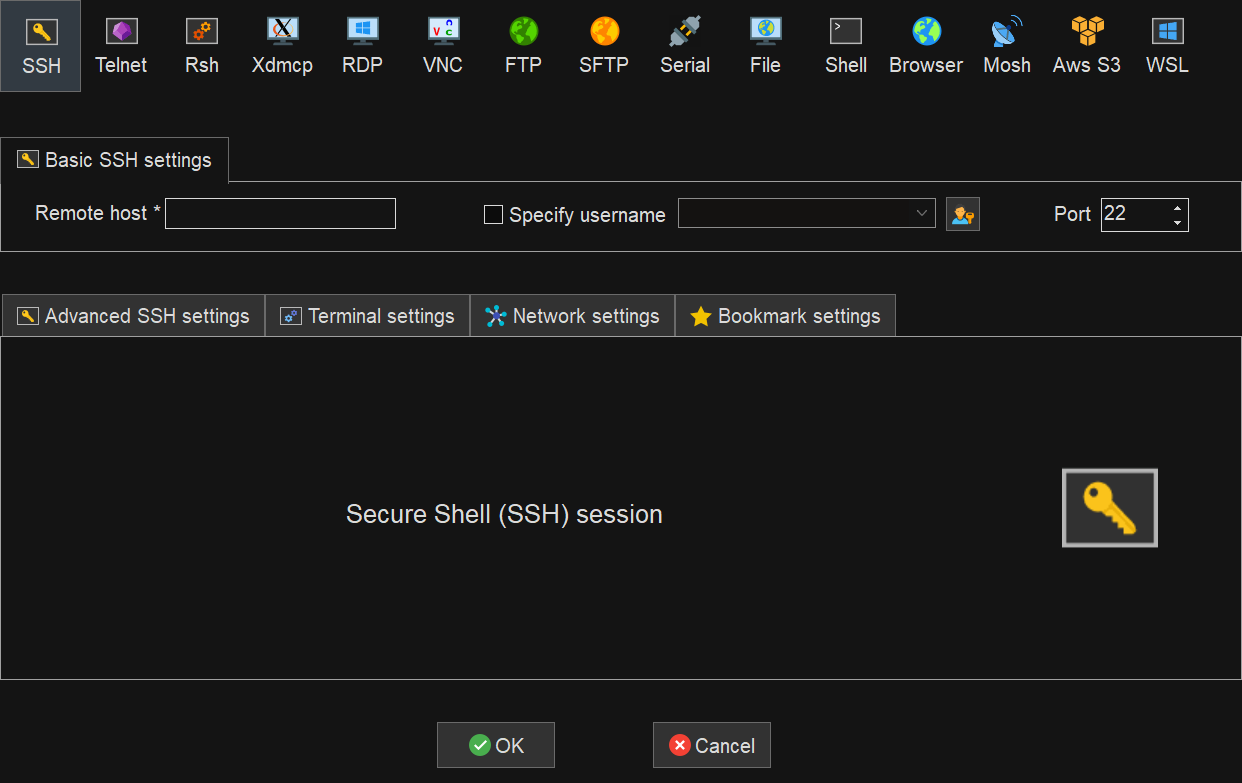Select the RDP session icon
The width and height of the screenshot is (1242, 783).
tap(362, 46)
